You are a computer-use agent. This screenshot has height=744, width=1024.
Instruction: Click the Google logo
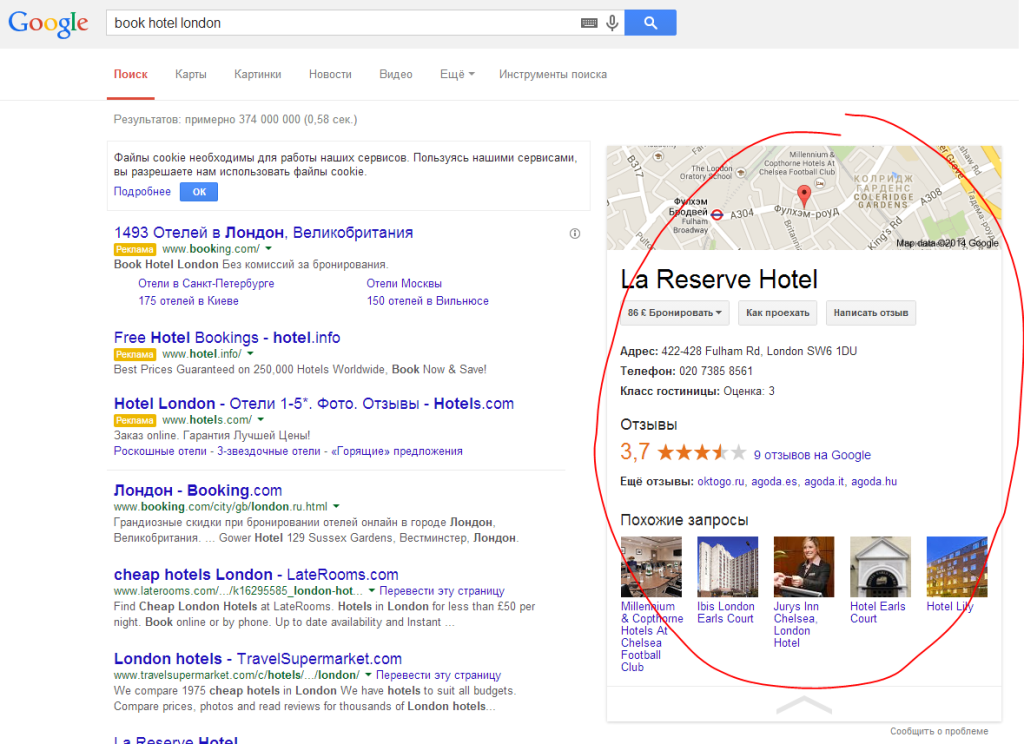coord(48,24)
